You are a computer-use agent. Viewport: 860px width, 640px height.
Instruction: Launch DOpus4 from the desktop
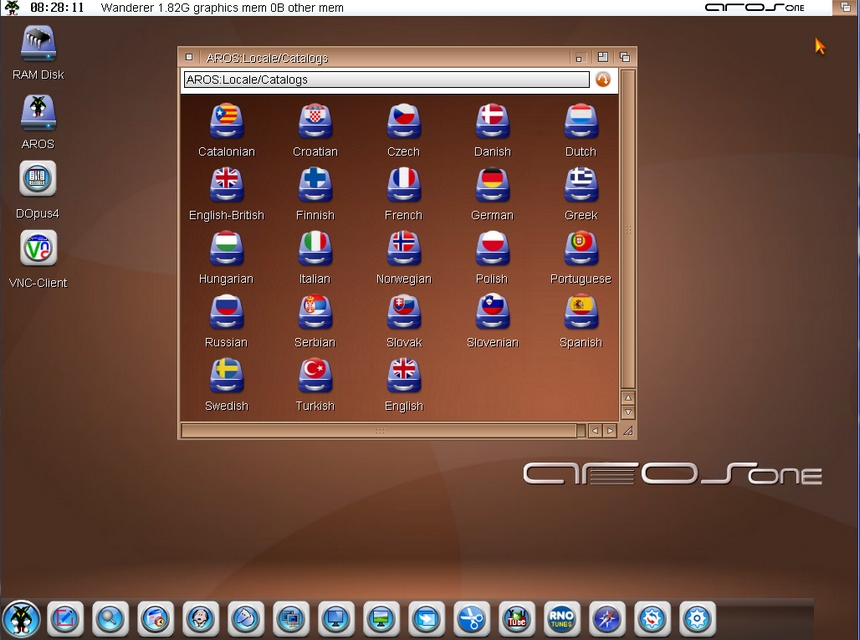click(x=38, y=181)
